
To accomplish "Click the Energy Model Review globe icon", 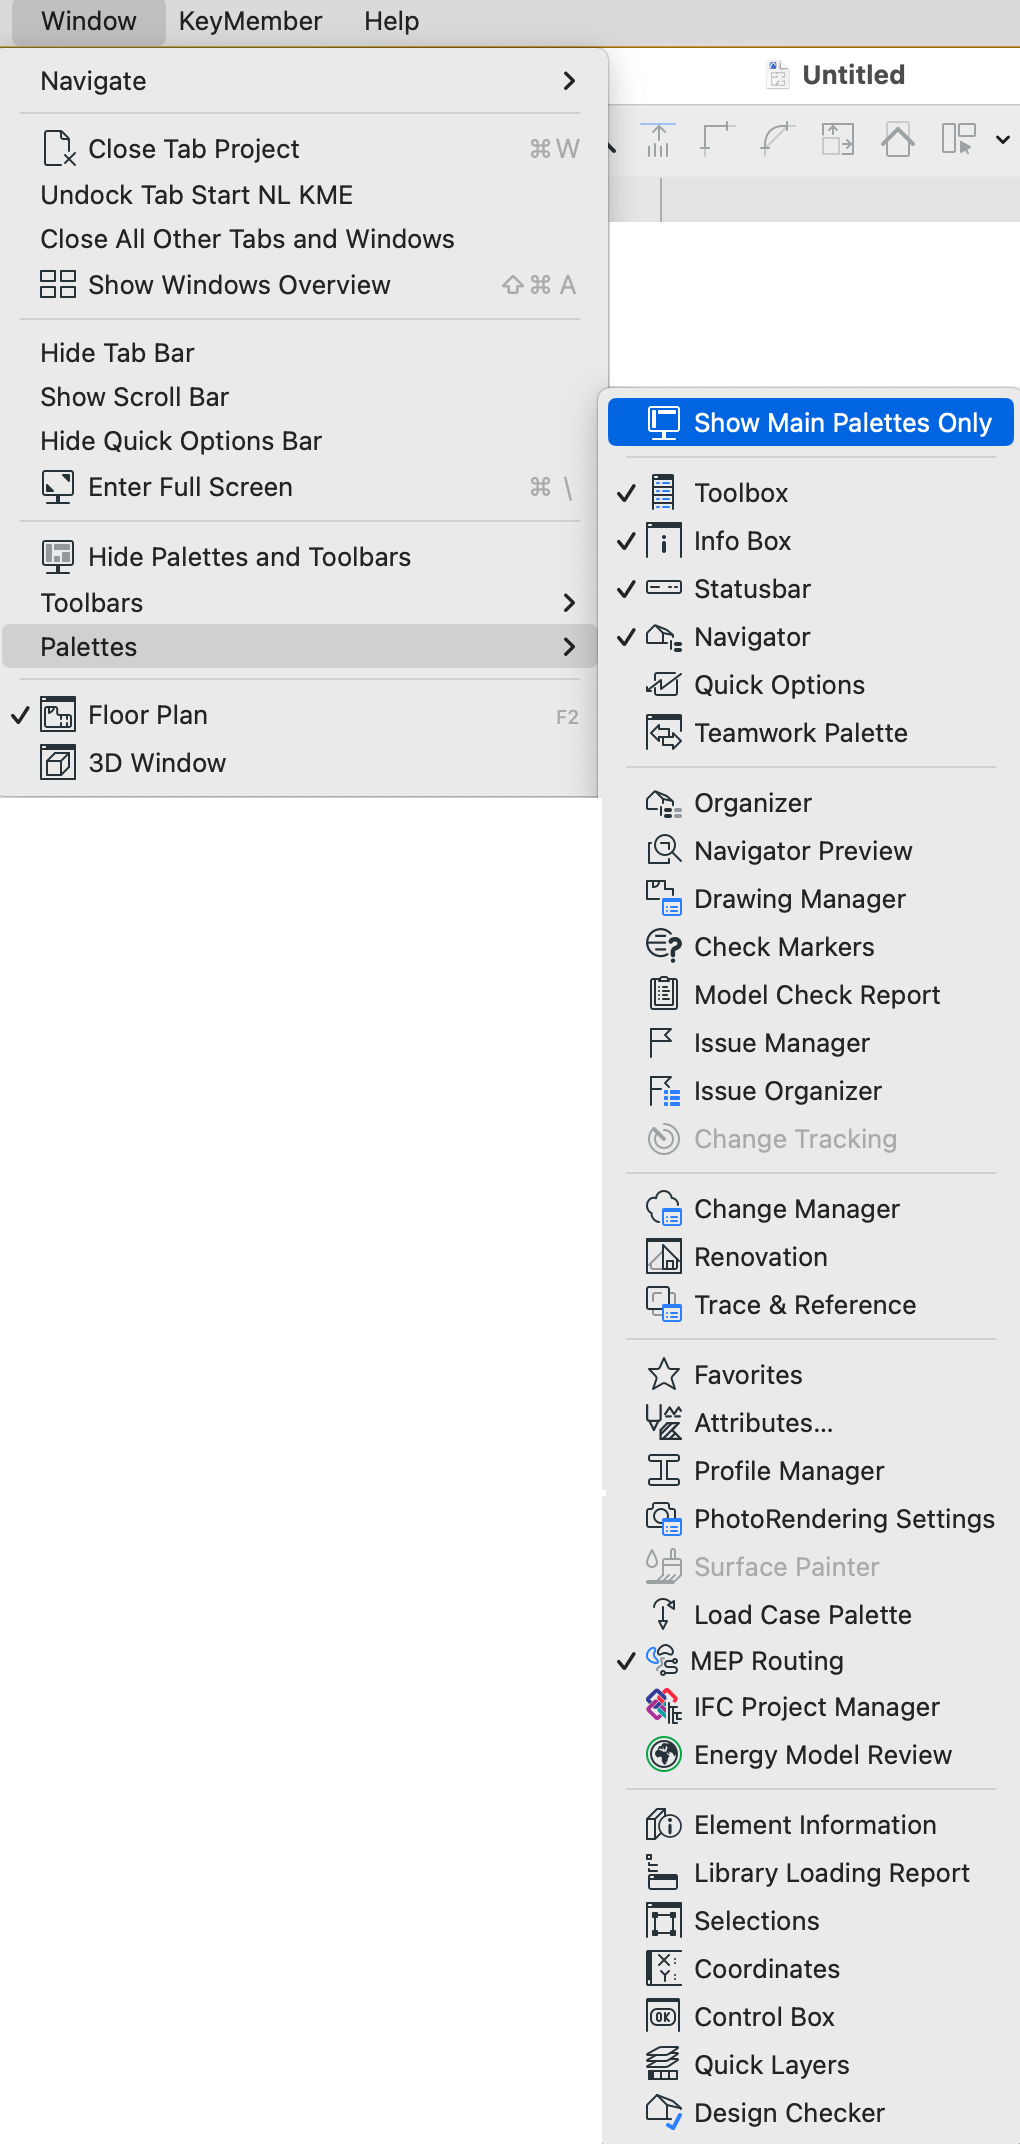I will (663, 1755).
